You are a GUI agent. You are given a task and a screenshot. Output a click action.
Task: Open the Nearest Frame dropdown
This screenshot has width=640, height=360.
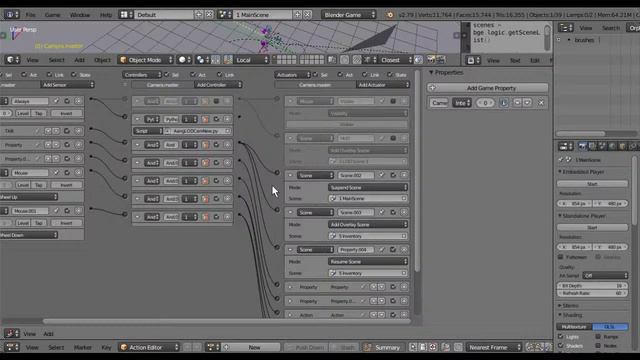pyautogui.click(x=494, y=347)
